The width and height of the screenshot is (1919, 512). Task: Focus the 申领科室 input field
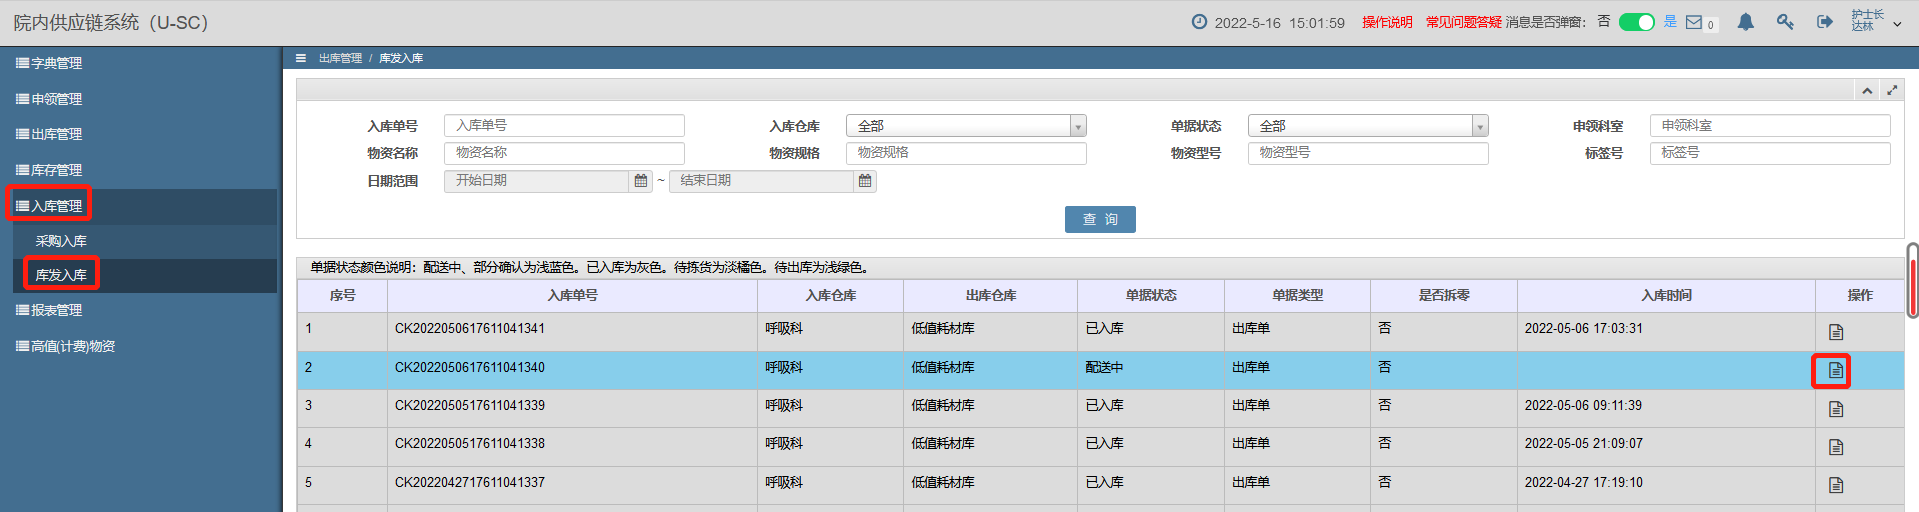tap(1770, 125)
